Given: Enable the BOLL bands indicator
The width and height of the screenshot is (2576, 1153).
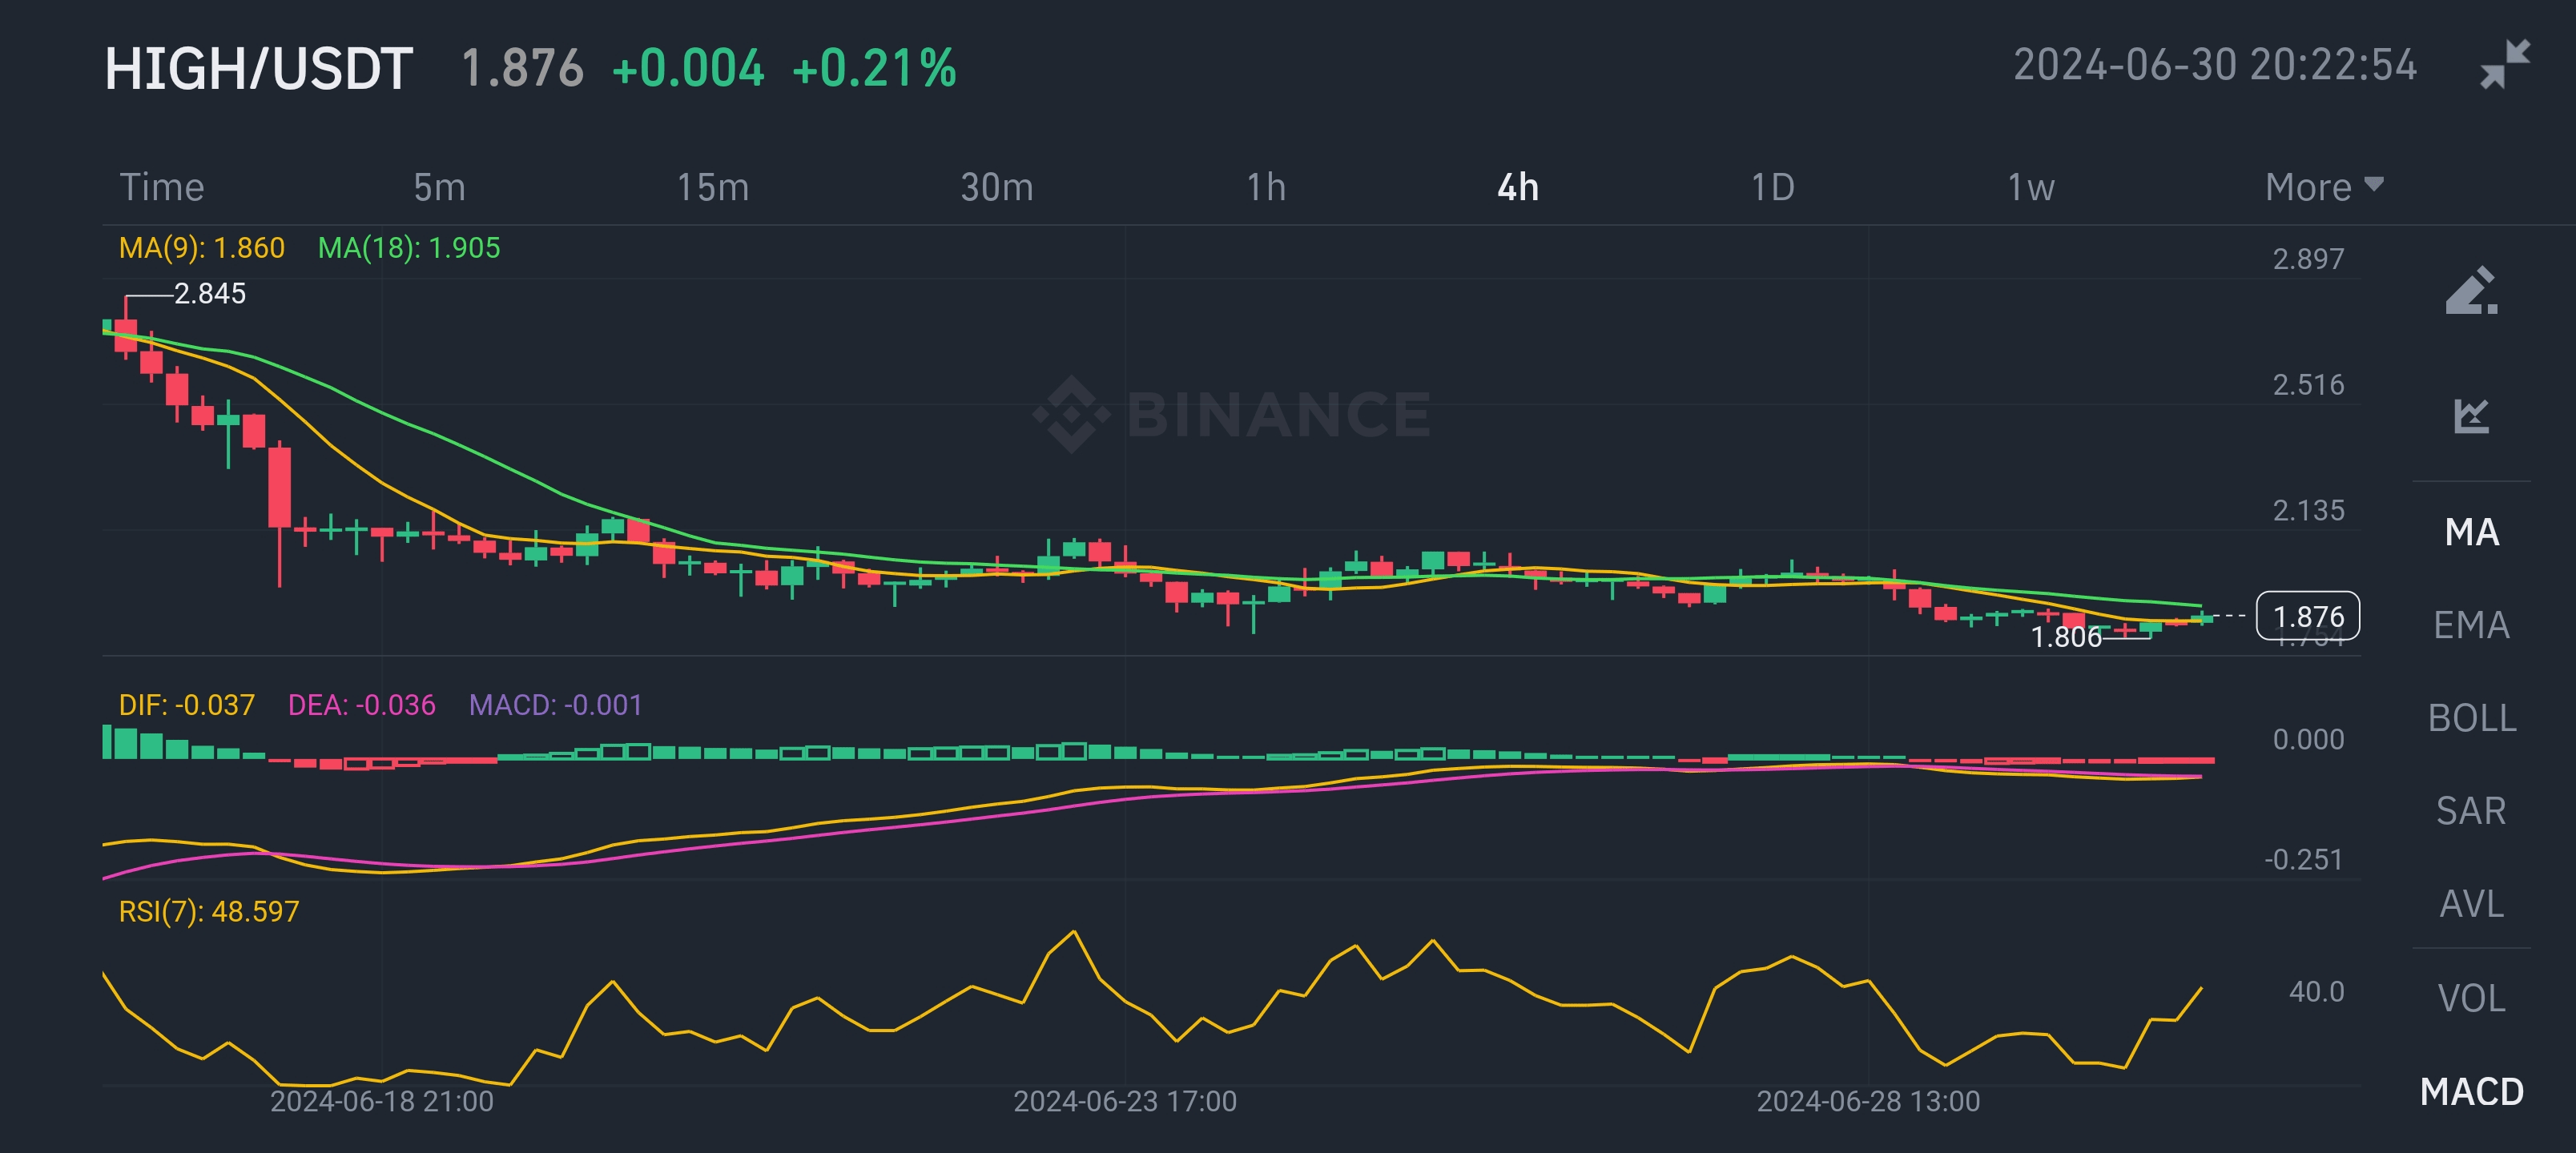Looking at the screenshot, I should coord(2471,718).
